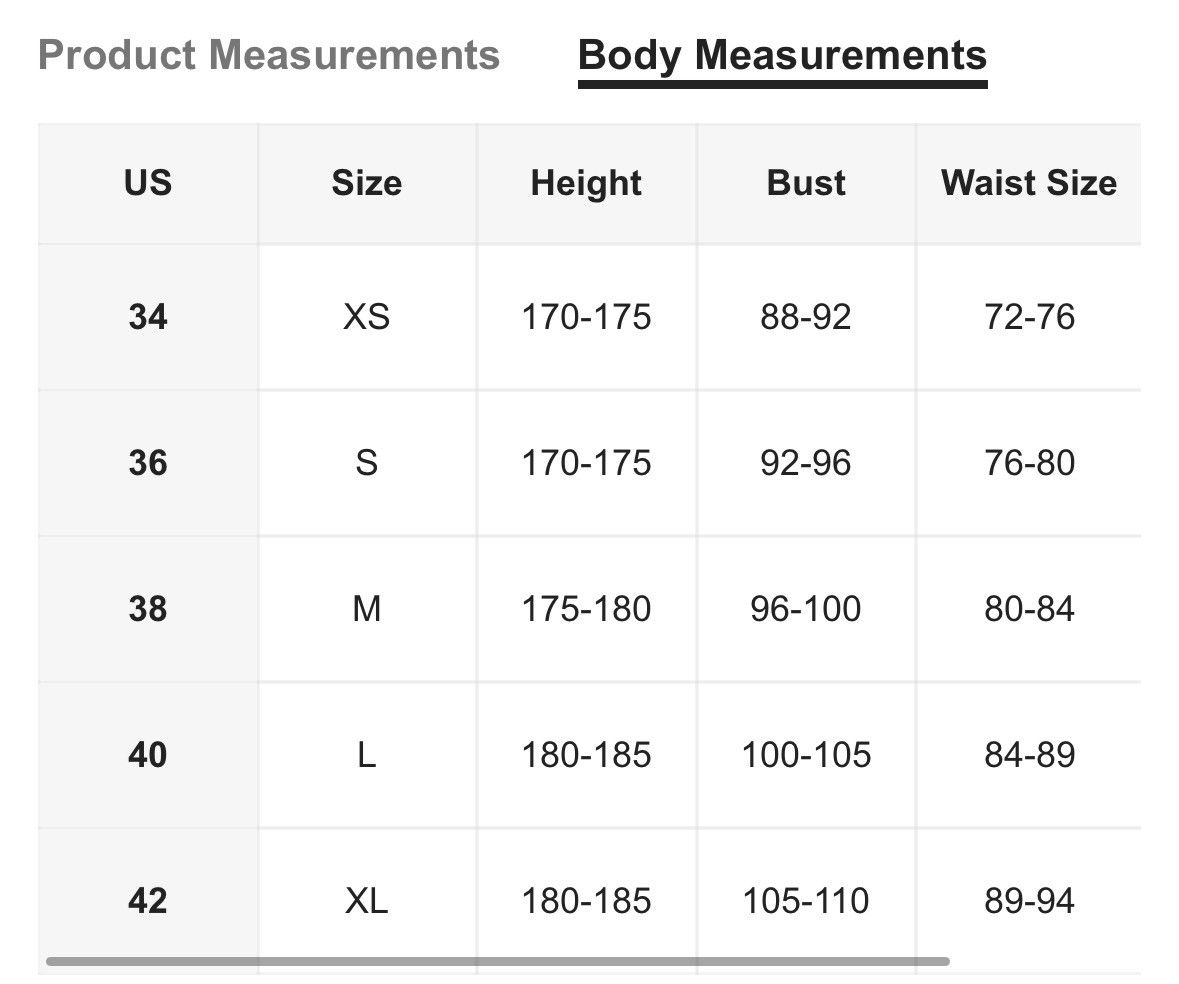Select the US 40 row label
The image size is (1179, 984).
148,754
